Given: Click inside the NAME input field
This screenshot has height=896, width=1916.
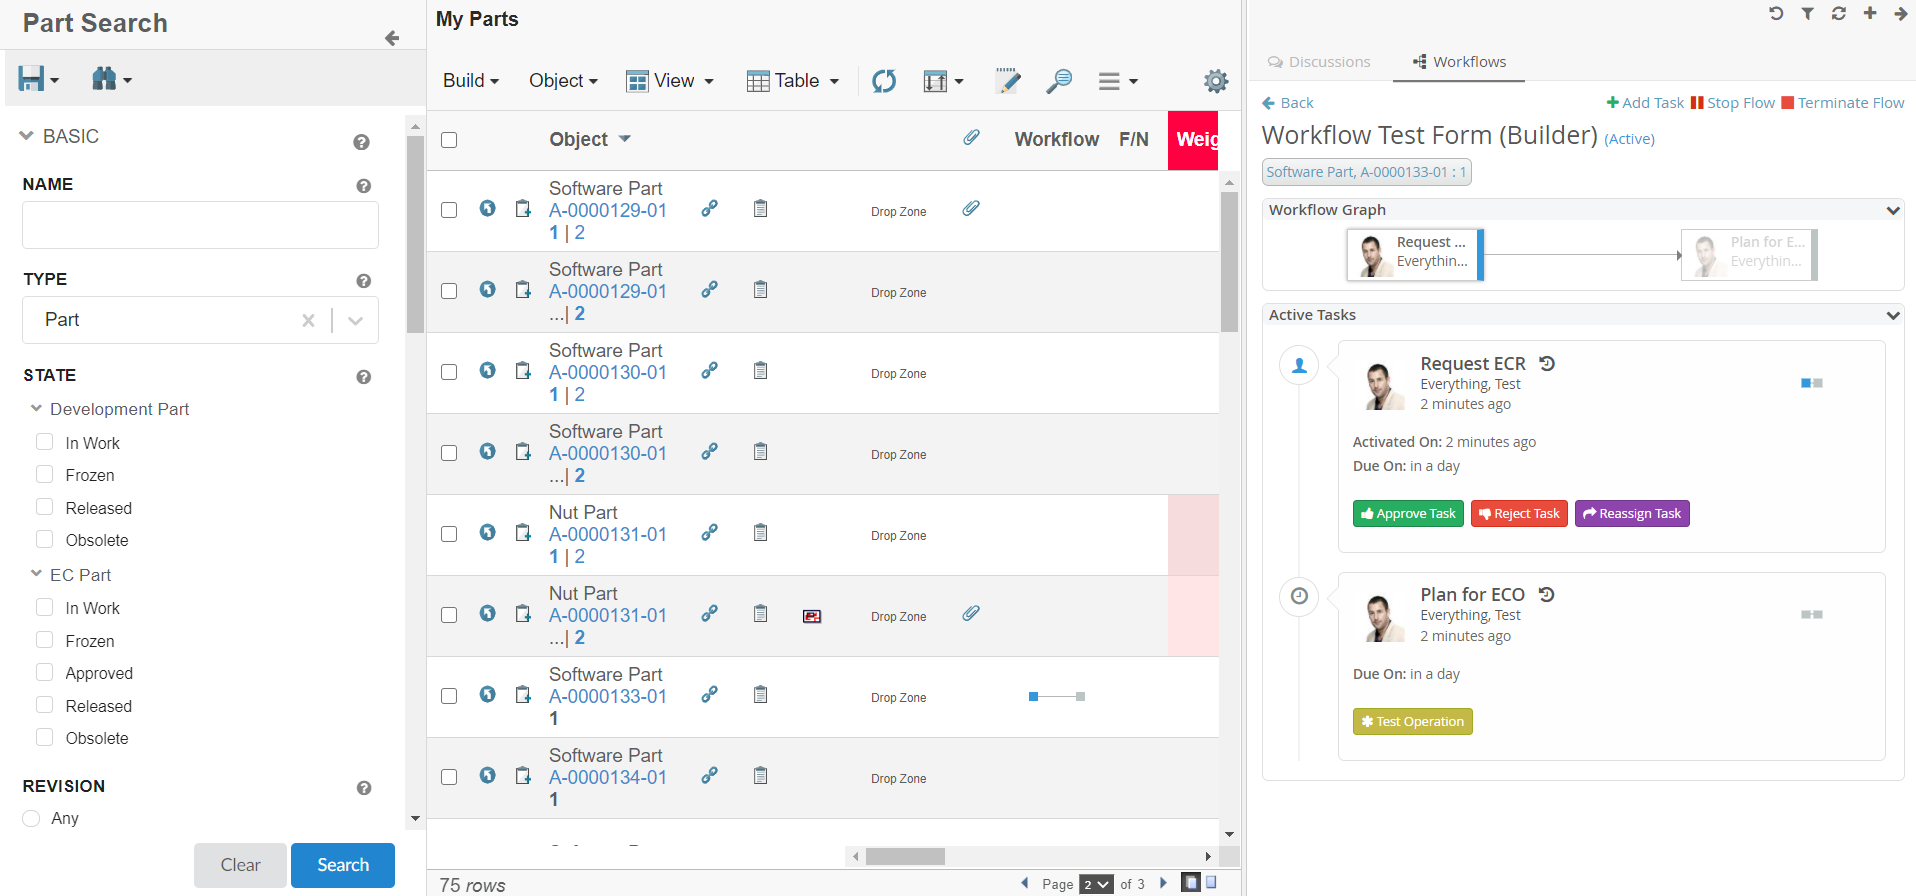Looking at the screenshot, I should click(x=200, y=225).
